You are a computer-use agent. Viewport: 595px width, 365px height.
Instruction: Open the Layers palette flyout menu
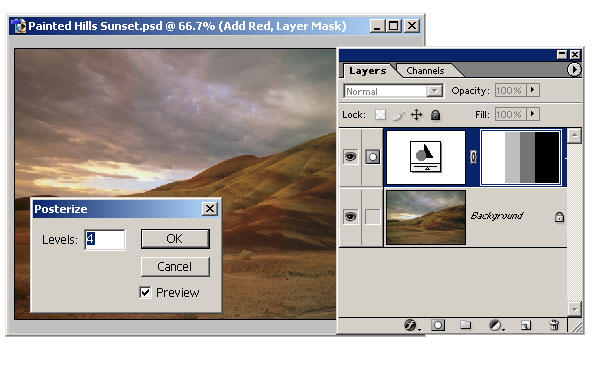coord(574,70)
